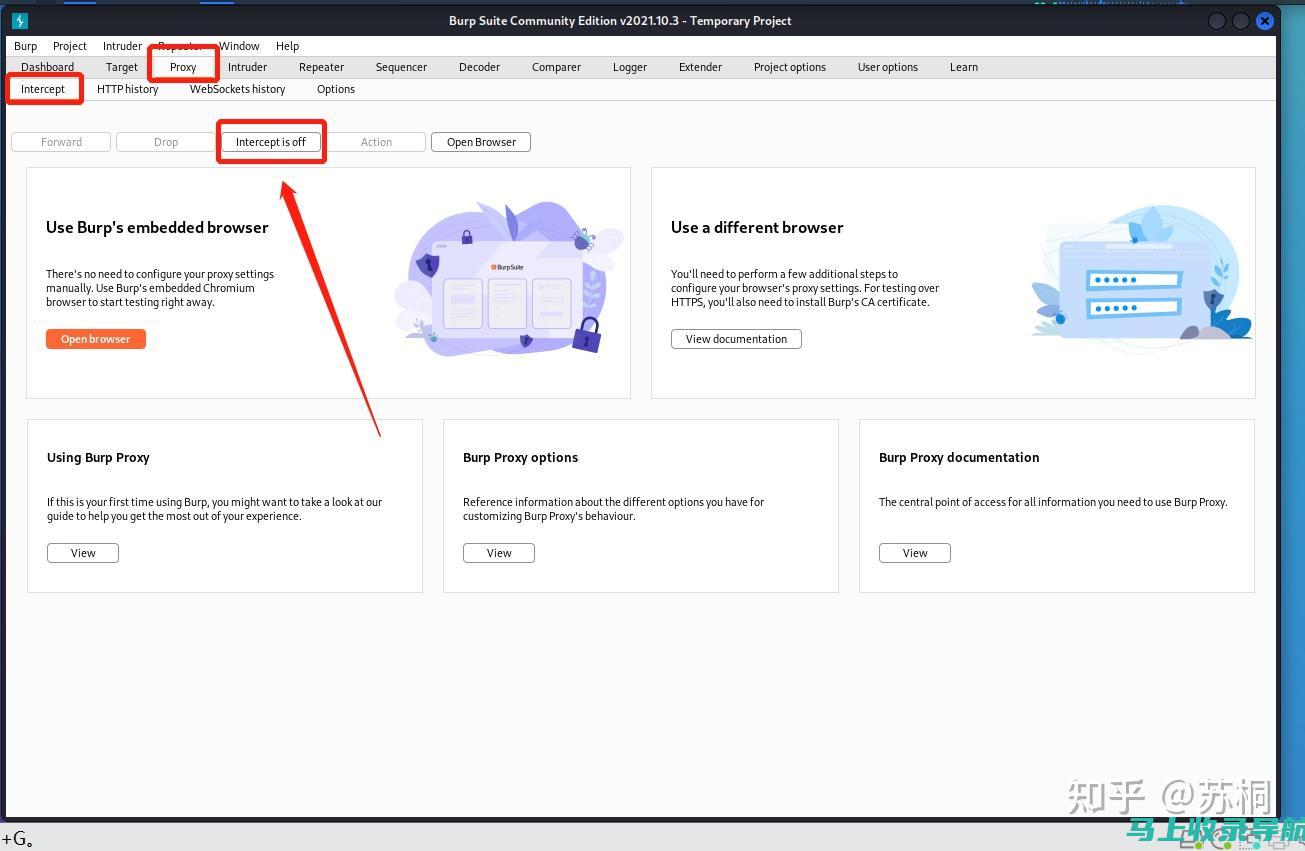The image size is (1305, 851).
Task: Switch to the Extender tab
Action: pos(700,67)
